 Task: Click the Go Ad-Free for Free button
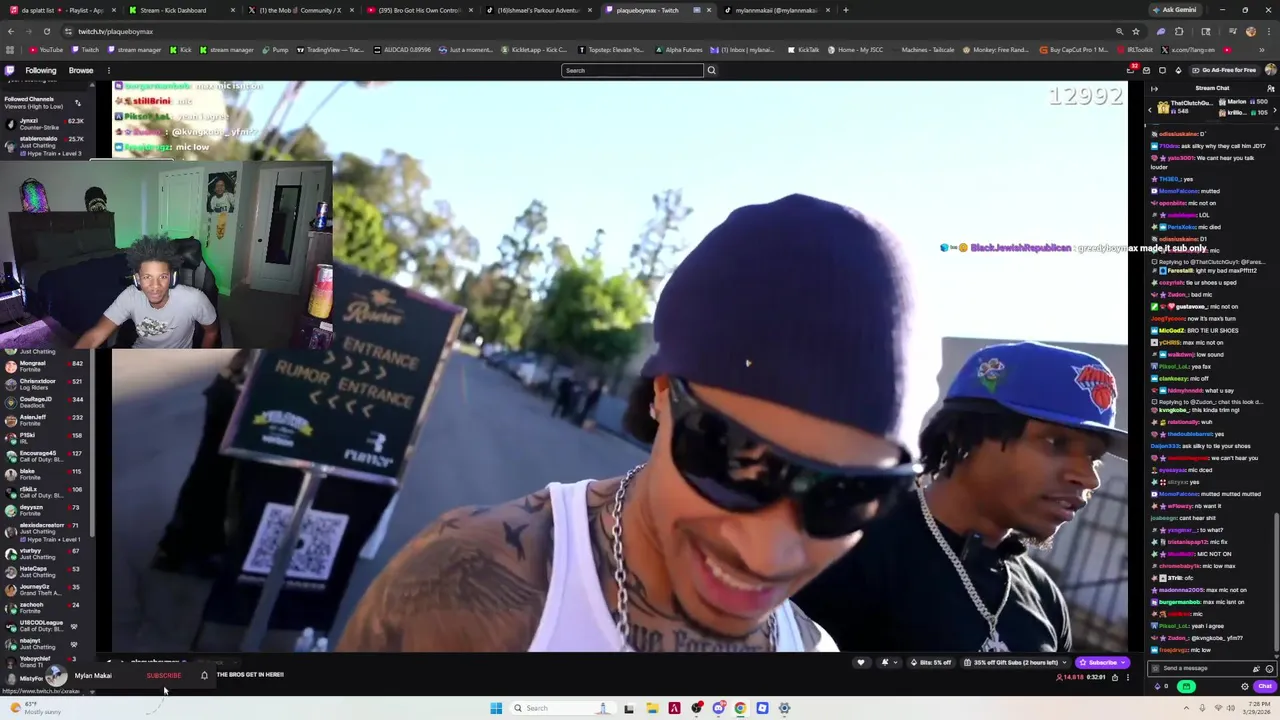(1224, 70)
